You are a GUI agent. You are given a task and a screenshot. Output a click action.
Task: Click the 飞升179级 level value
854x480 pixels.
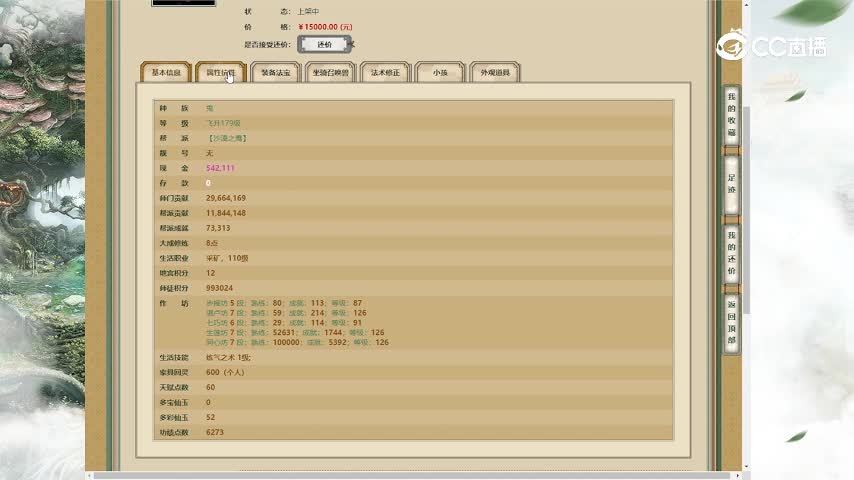pyautogui.click(x=224, y=123)
